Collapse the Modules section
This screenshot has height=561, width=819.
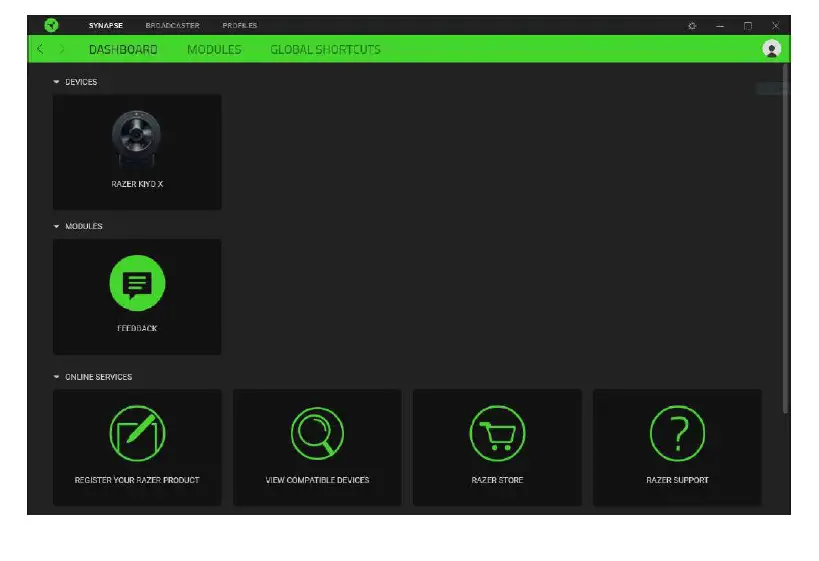(56, 226)
